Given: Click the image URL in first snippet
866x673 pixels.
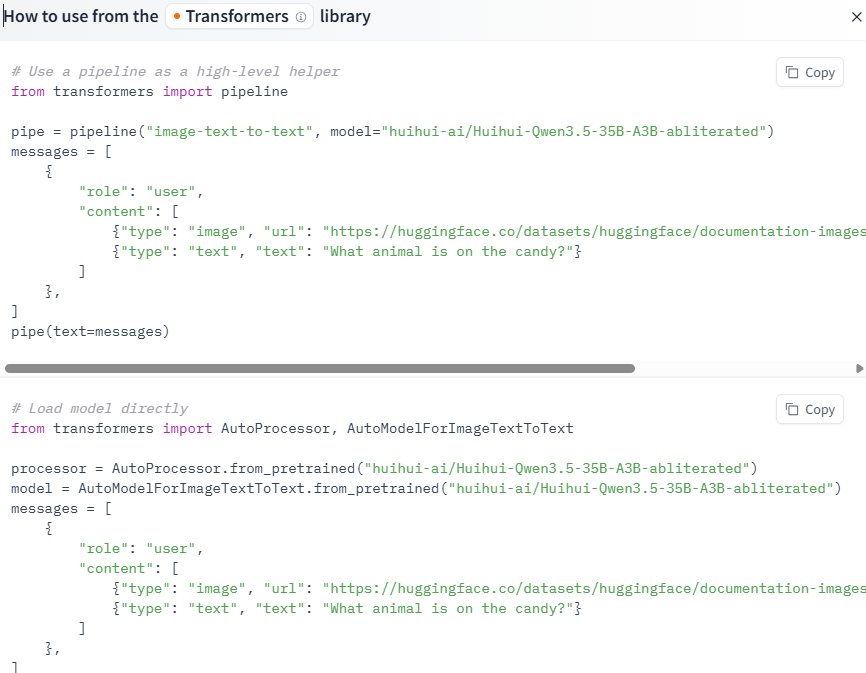Looking at the screenshot, I should tap(594, 231).
